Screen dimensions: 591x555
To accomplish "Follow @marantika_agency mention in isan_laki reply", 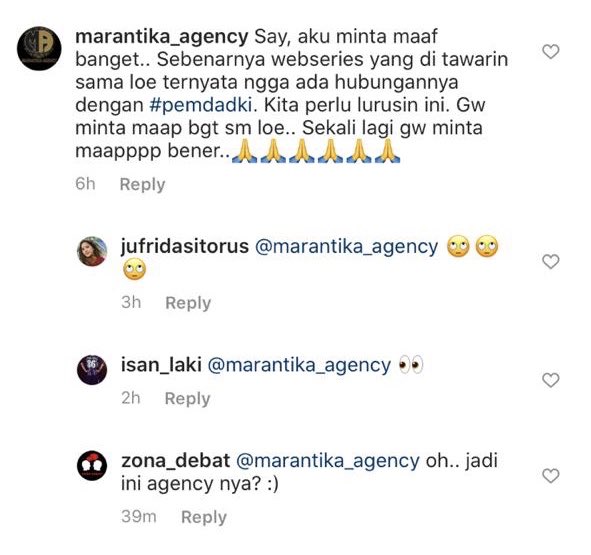I will coord(299,366).
